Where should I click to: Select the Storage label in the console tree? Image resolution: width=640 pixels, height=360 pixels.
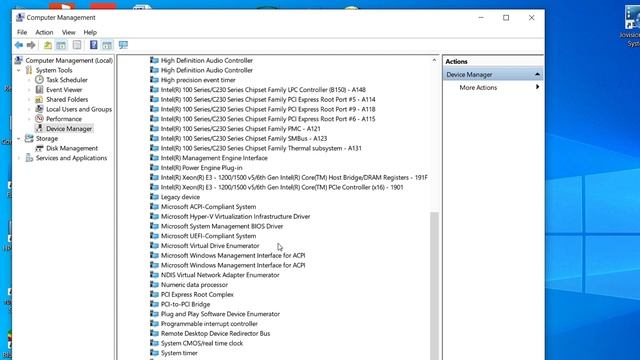click(x=47, y=138)
